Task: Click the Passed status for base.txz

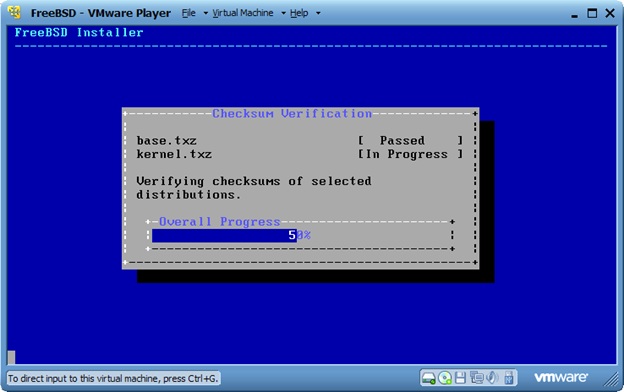Action: pyautogui.click(x=402, y=140)
